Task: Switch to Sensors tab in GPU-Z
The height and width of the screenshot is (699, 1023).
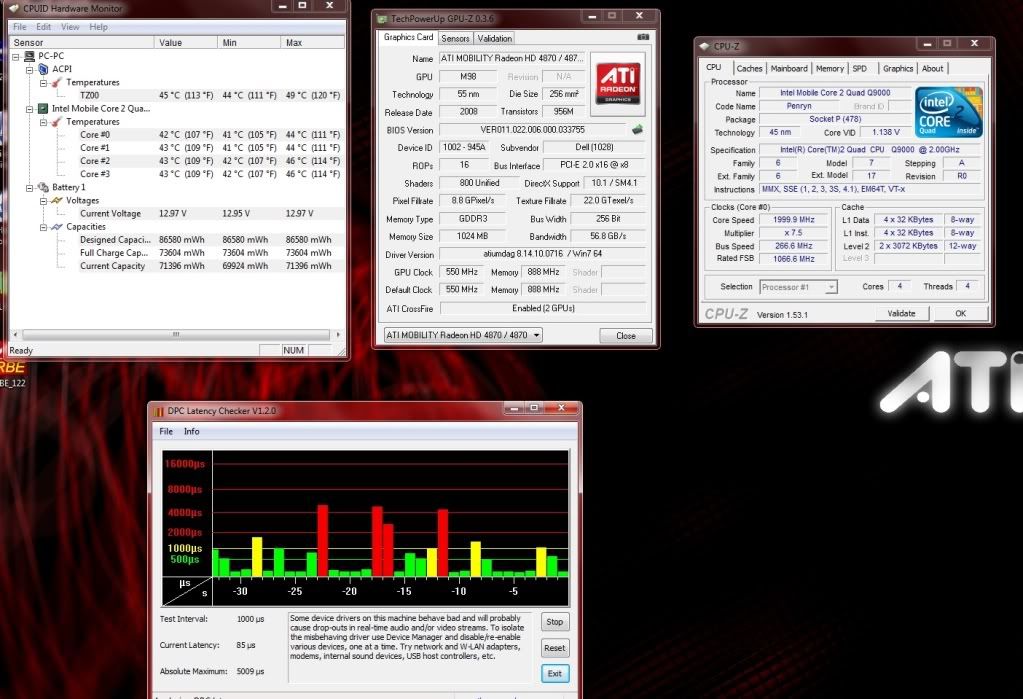Action: click(x=455, y=39)
